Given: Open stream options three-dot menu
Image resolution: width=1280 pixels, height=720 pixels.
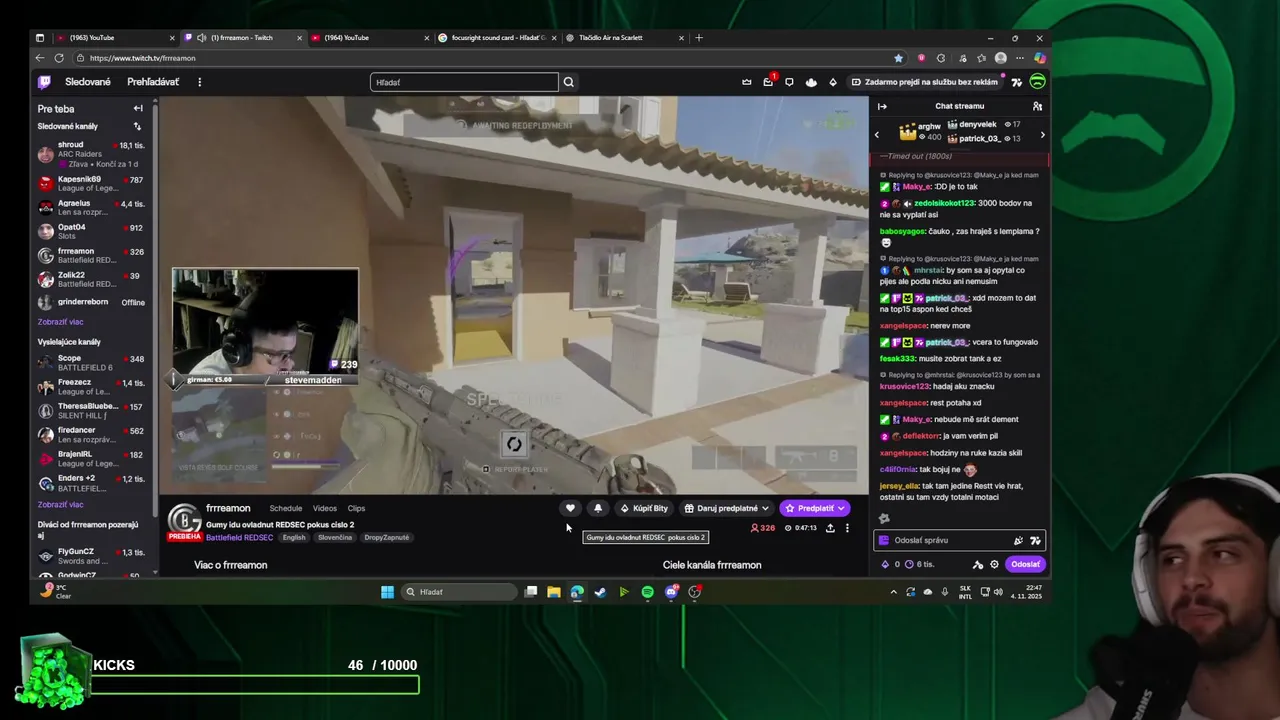Looking at the screenshot, I should pos(847,528).
